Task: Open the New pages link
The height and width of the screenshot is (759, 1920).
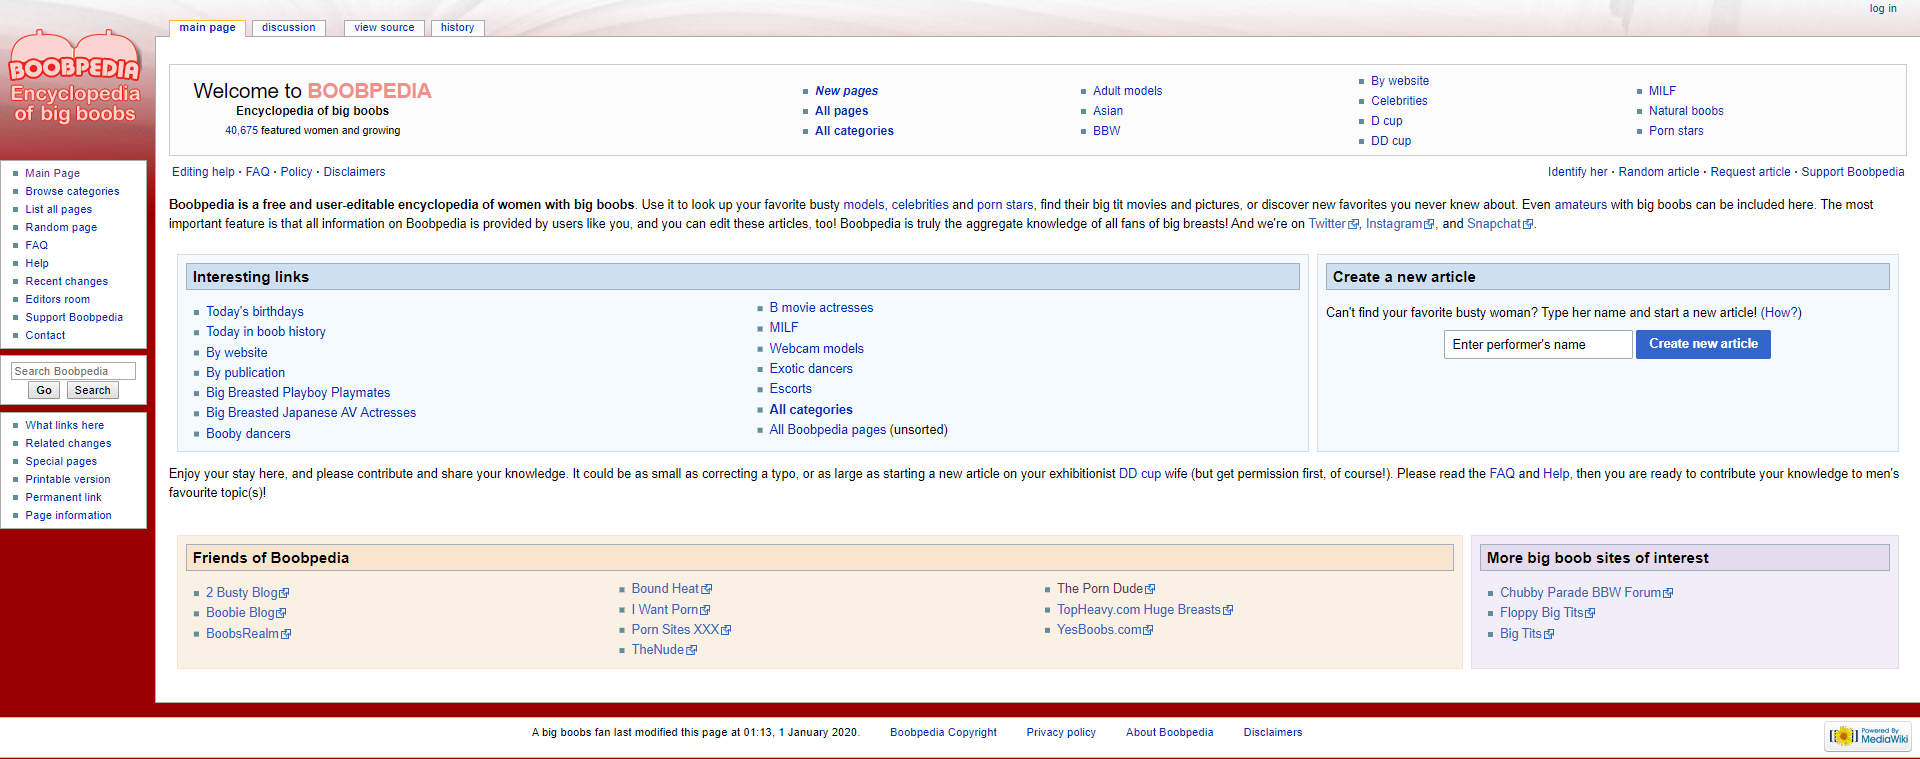Action: [x=846, y=91]
